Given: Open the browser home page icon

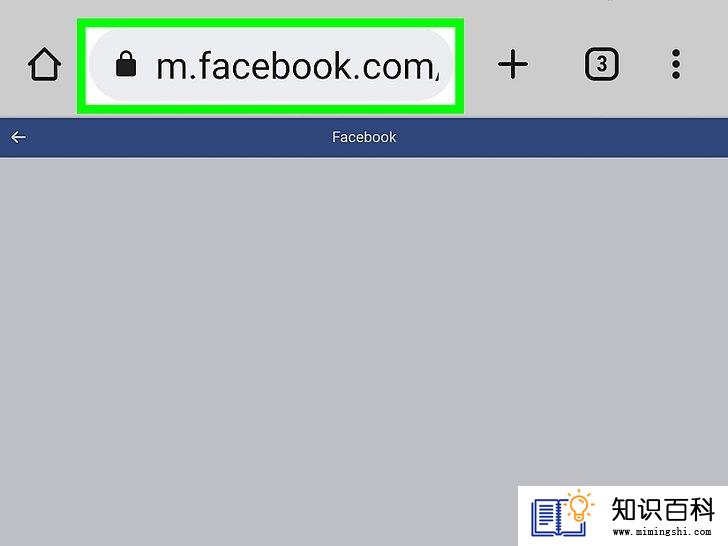Looking at the screenshot, I should click(44, 65).
